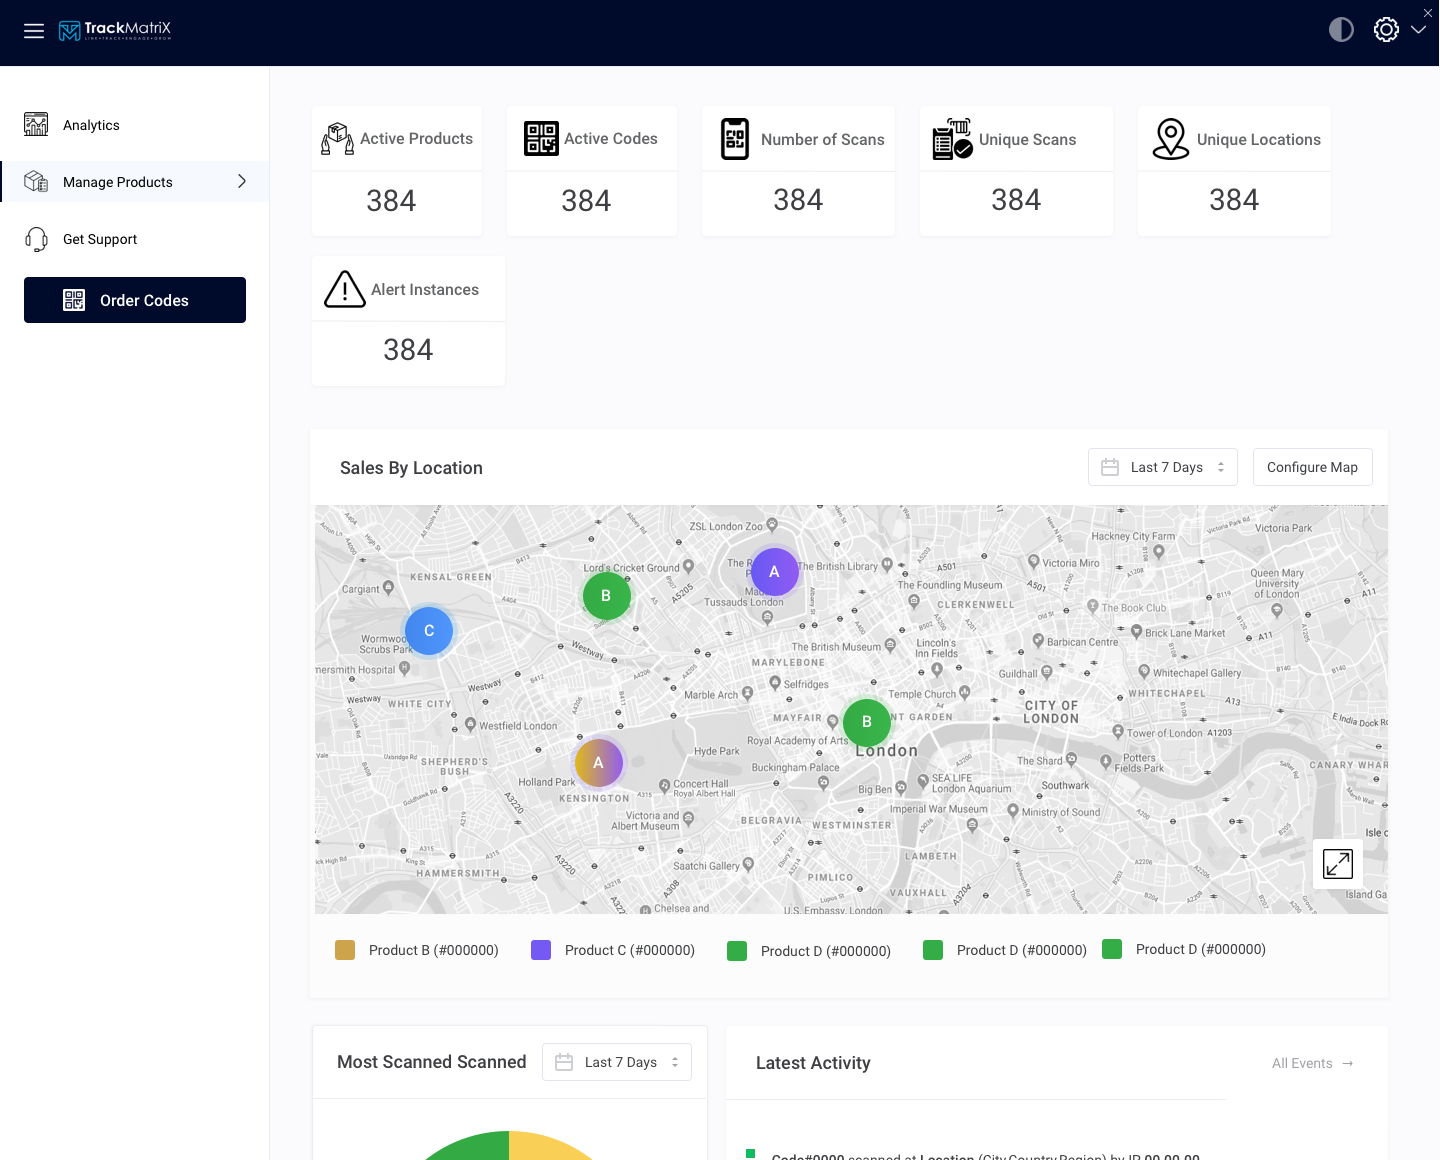Click Product B gold legend swatch

345,950
